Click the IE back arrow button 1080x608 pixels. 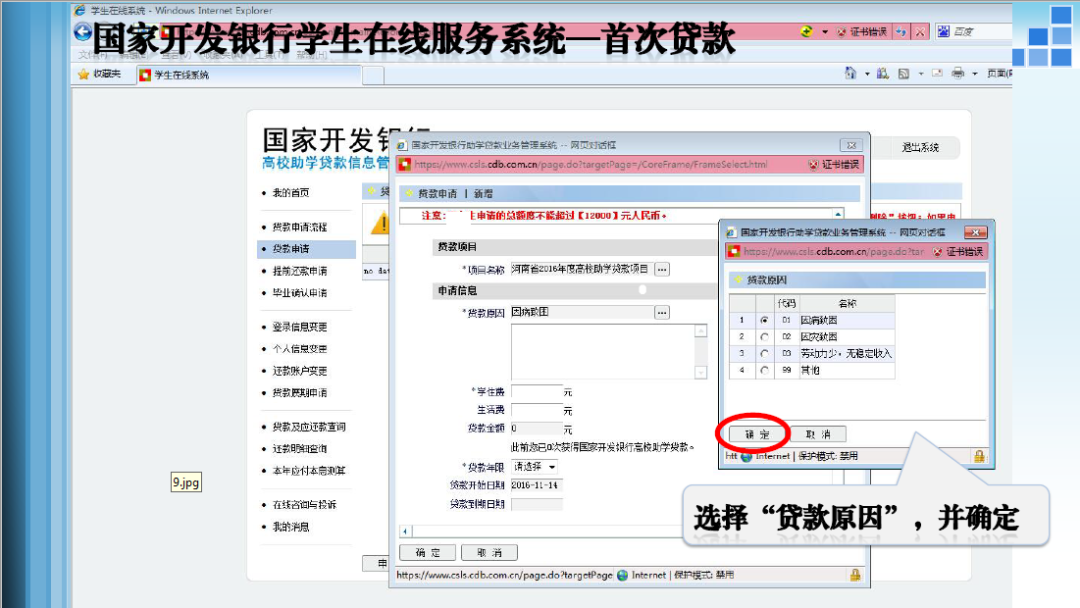point(83,32)
